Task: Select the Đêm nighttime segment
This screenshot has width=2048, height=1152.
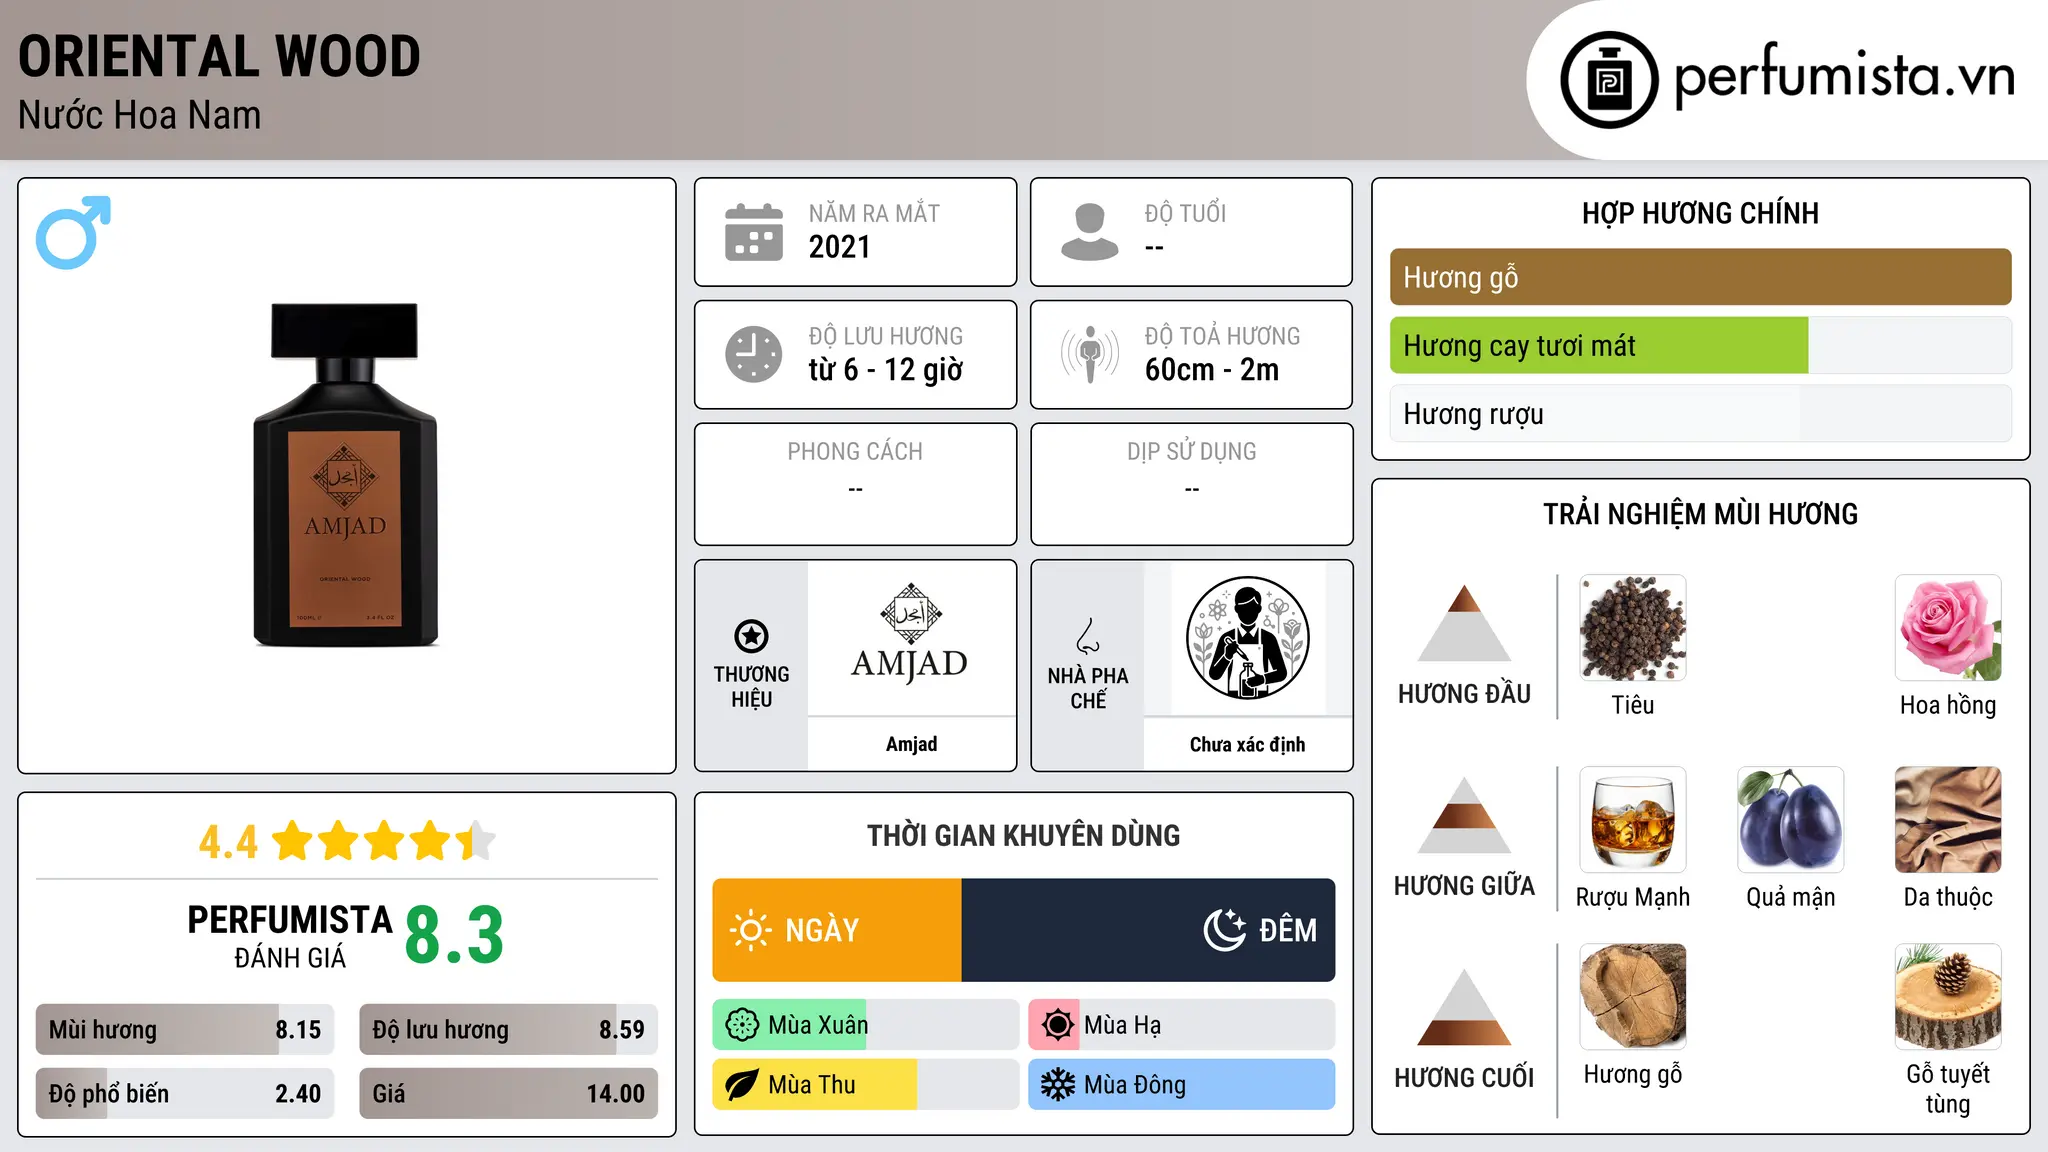Action: point(1148,930)
